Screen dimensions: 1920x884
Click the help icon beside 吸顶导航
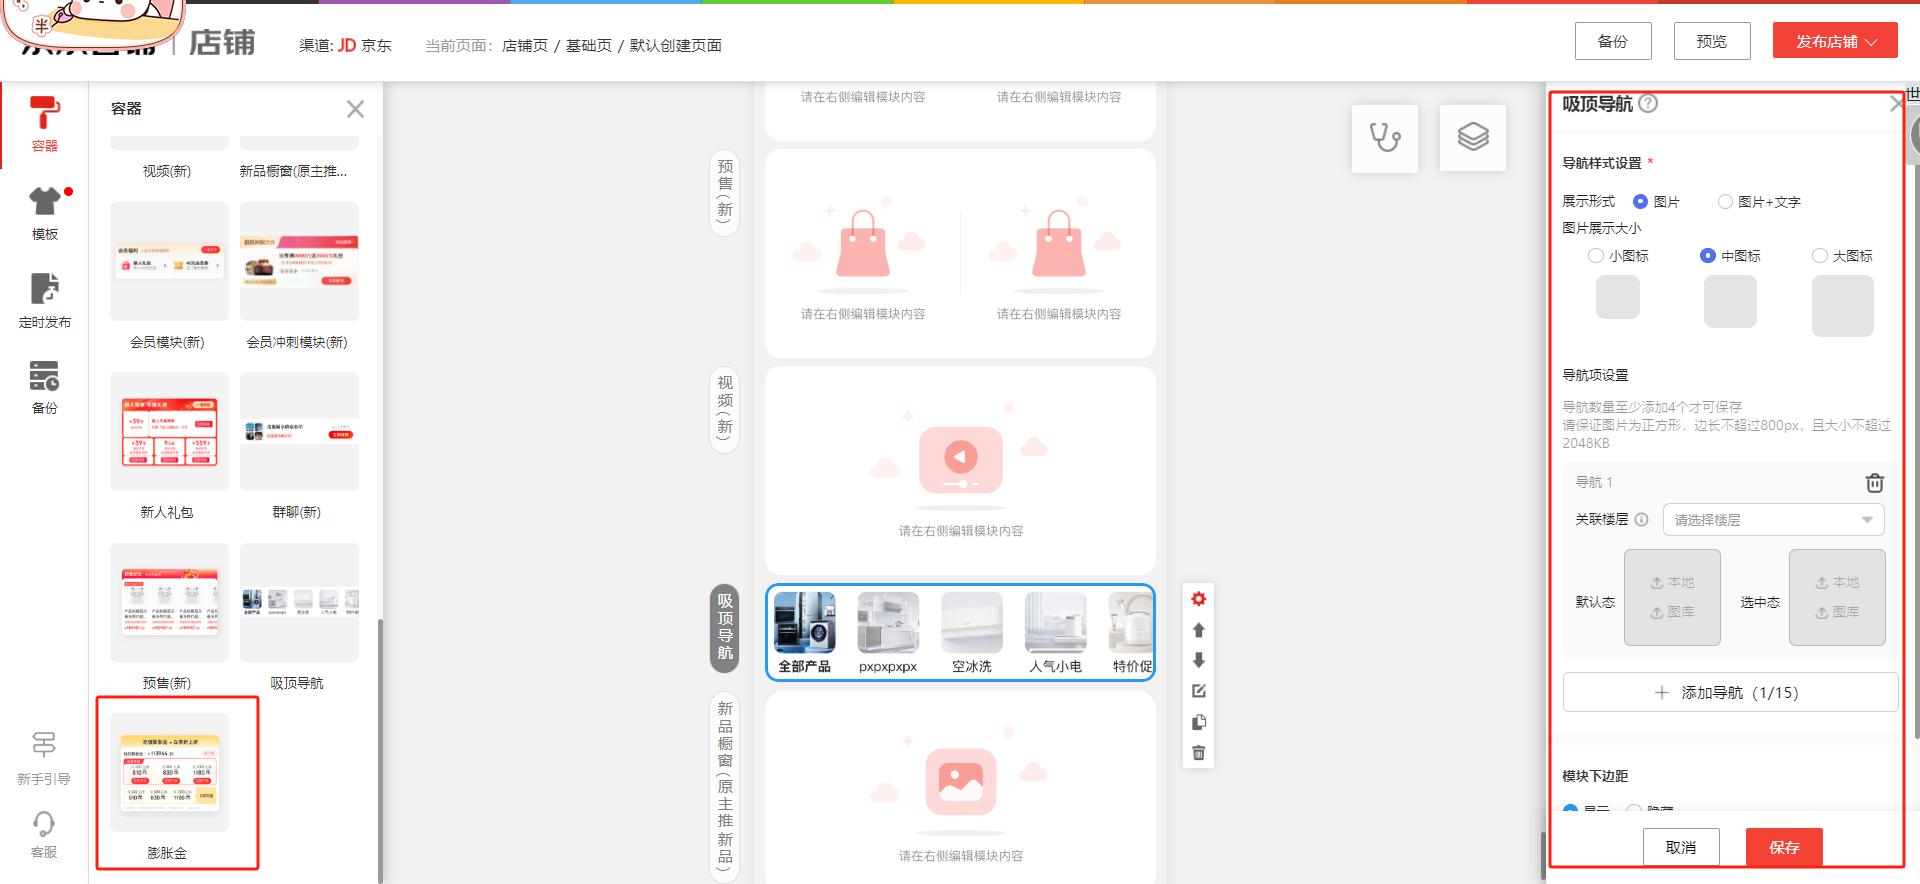click(1648, 103)
